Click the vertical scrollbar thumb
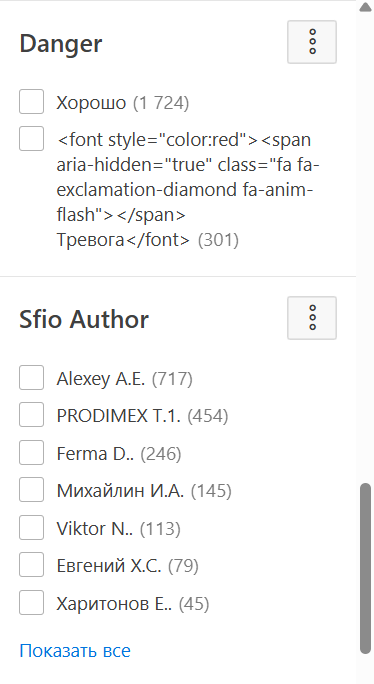Screen dimensions: 374x684 365,568
